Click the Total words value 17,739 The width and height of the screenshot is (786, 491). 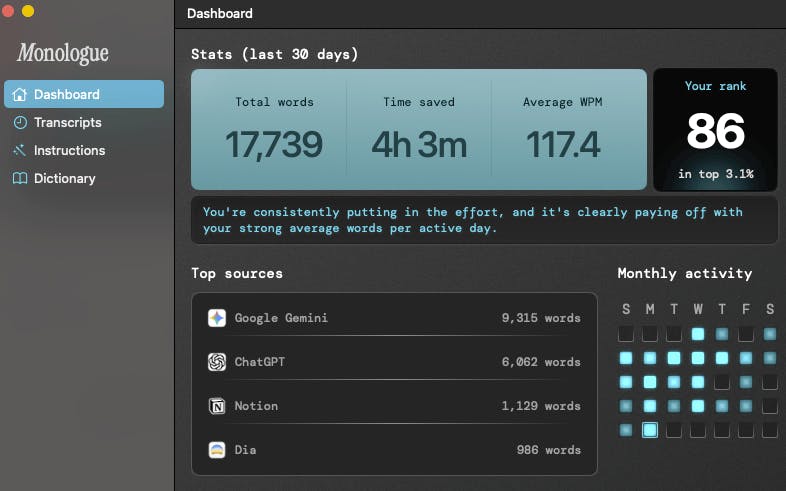(x=274, y=144)
